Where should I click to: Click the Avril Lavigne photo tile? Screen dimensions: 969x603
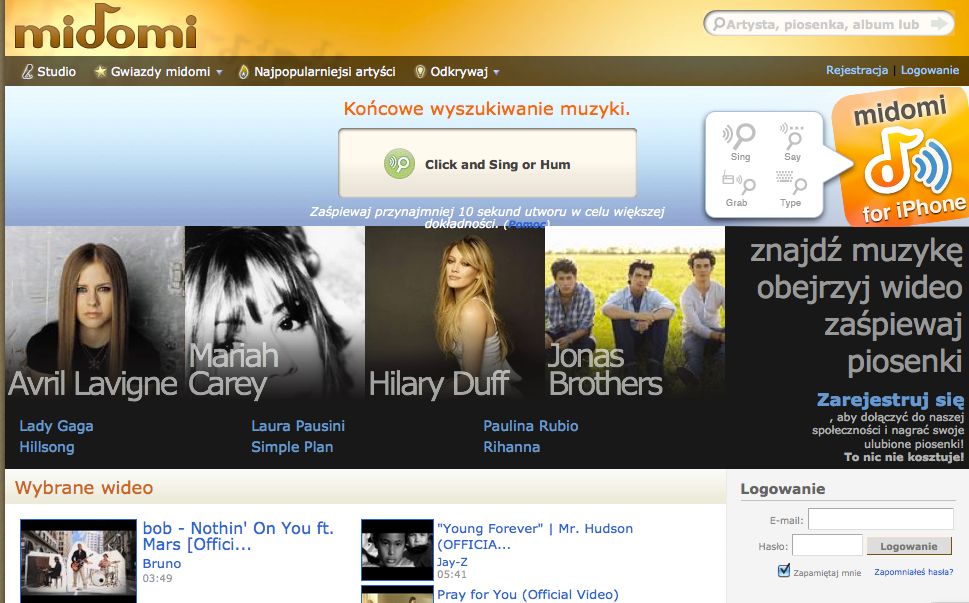click(x=95, y=313)
